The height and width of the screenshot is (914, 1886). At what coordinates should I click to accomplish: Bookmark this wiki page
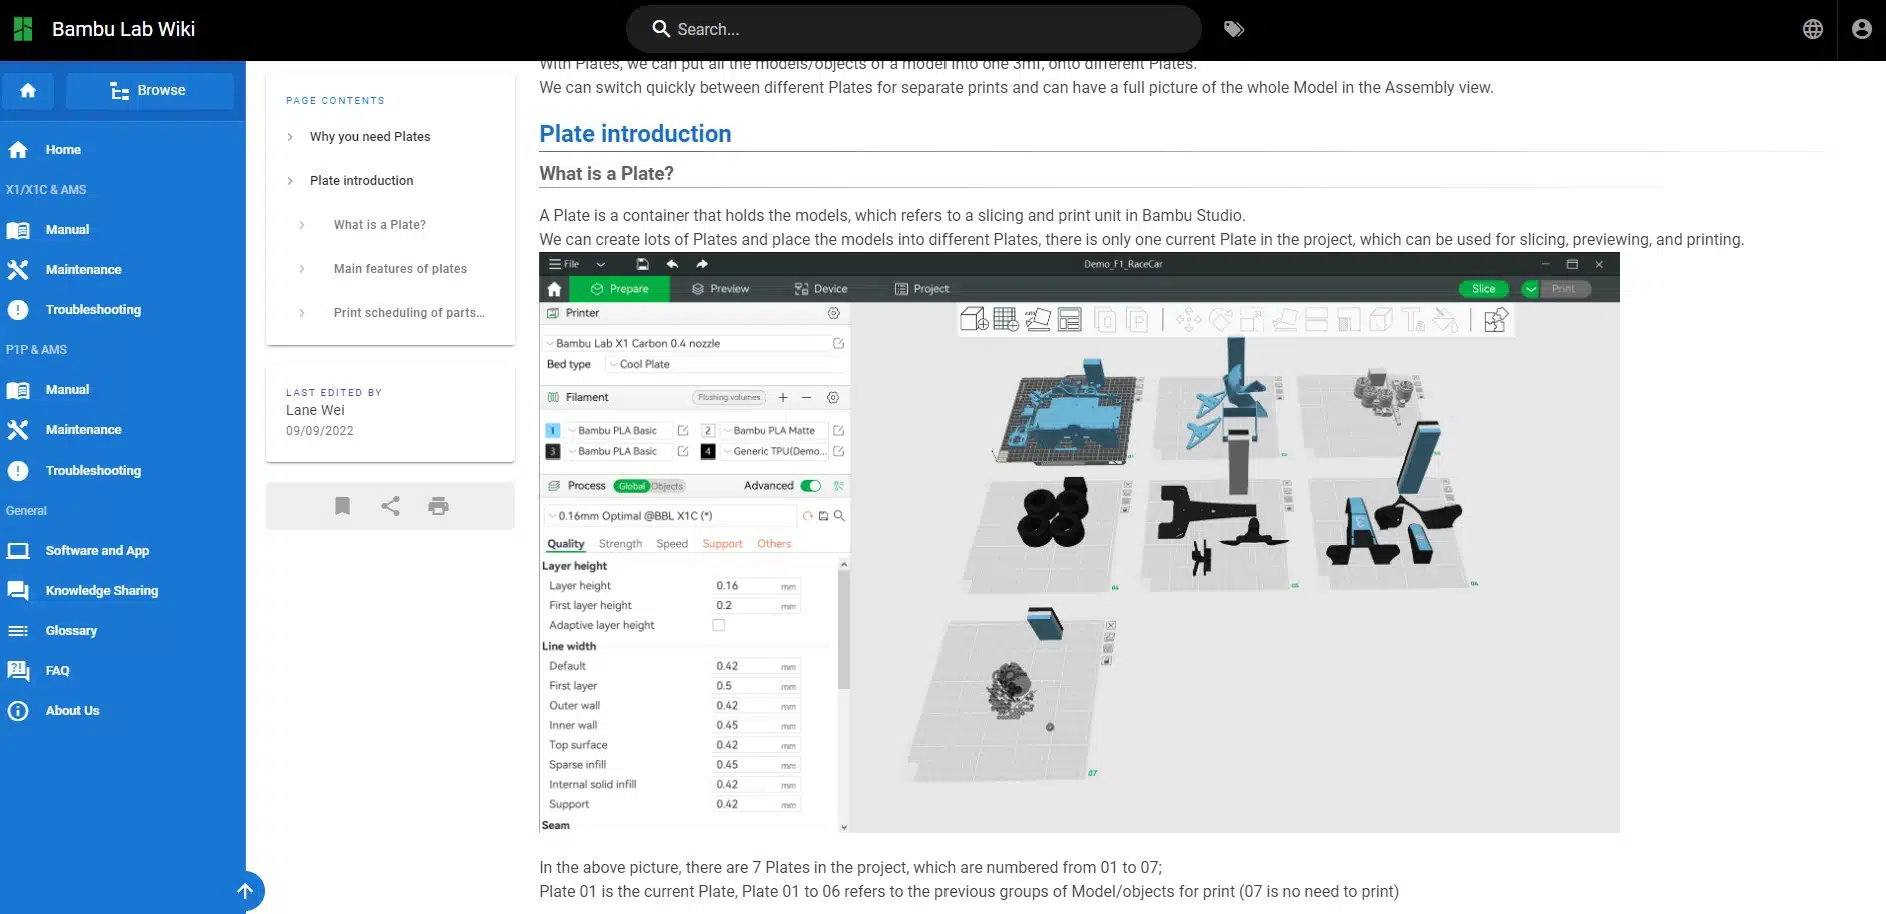(x=342, y=506)
